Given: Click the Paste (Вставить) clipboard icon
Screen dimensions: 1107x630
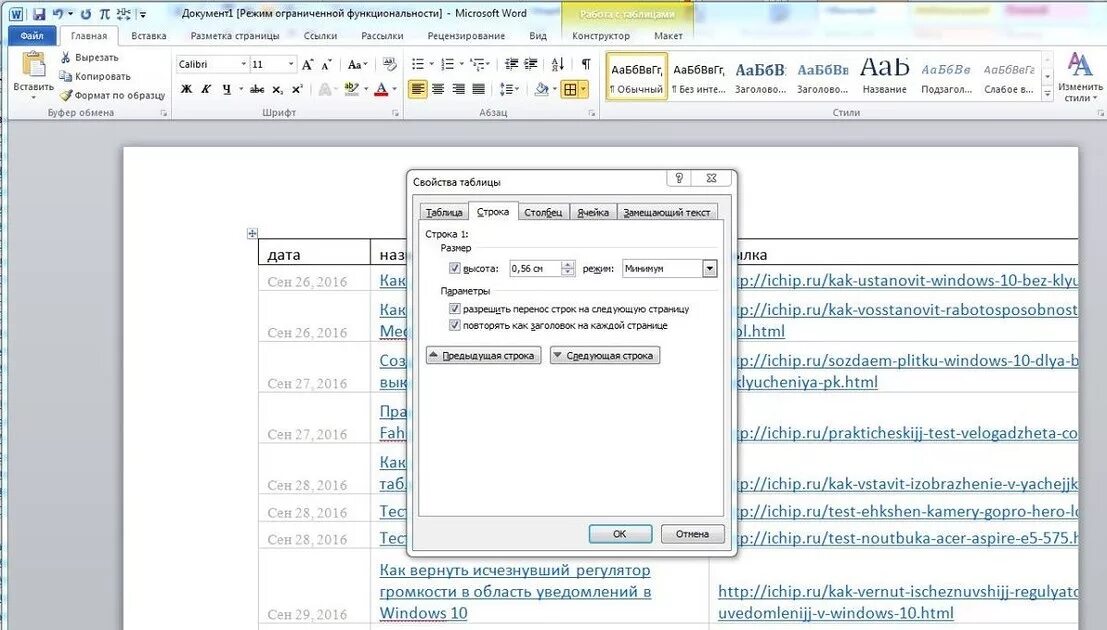Looking at the screenshot, I should tap(32, 64).
